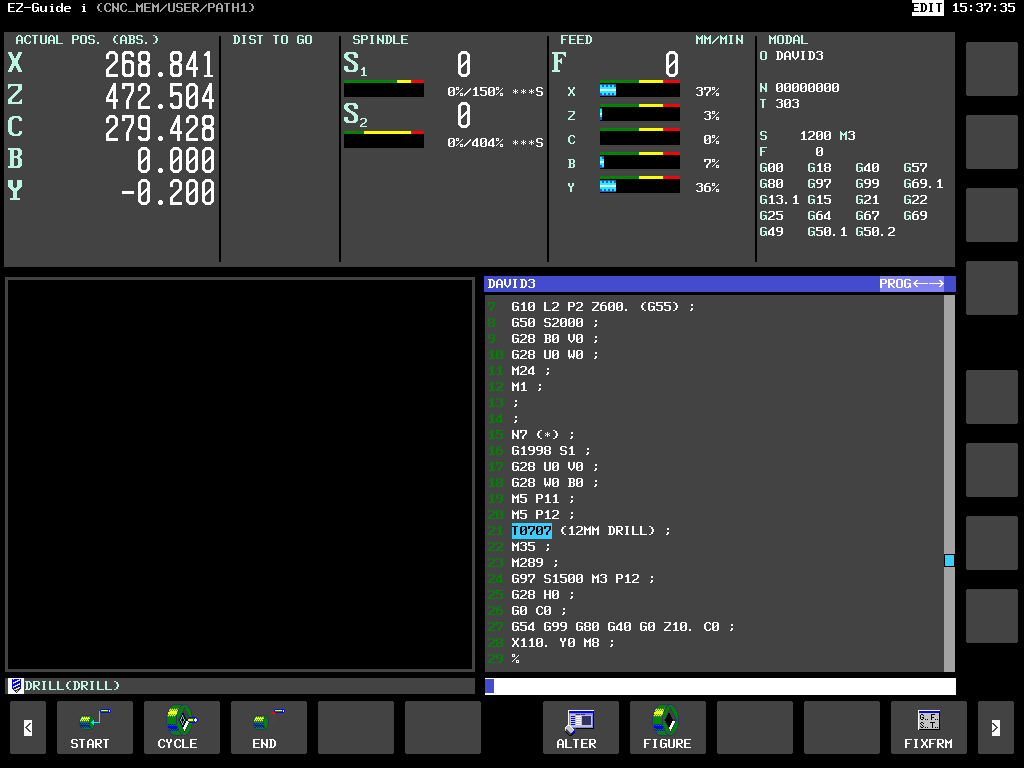
Task: Click the top vertical soft key on right
Action: click(x=991, y=69)
